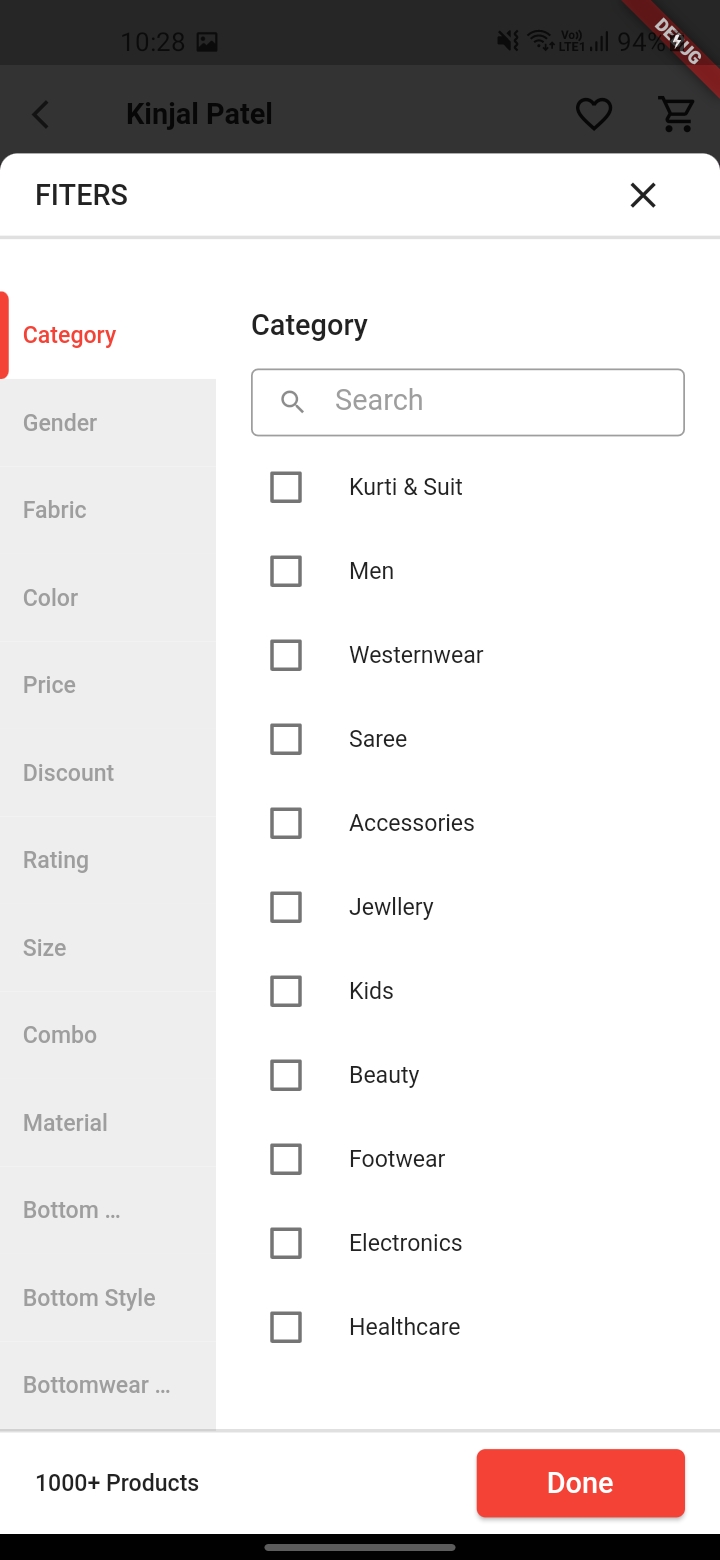Tap the search magnifier icon
This screenshot has height=1560, width=720.
292,402
